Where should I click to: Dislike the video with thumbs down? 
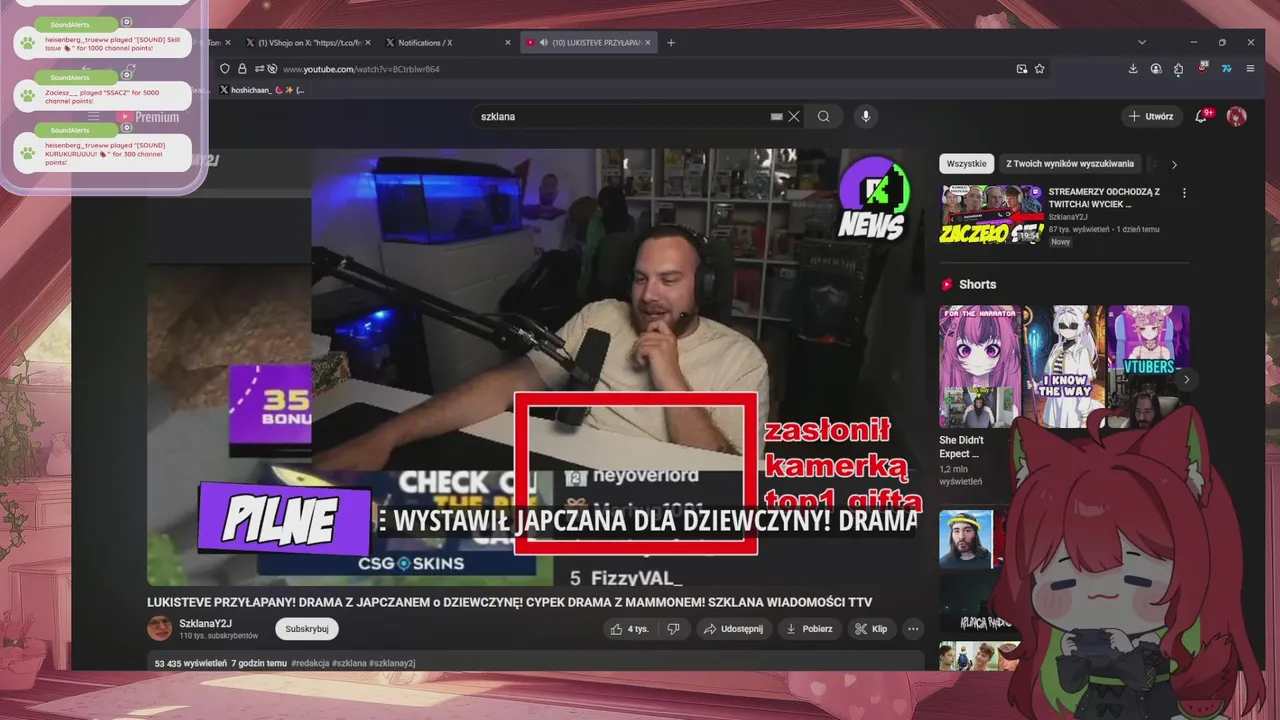pos(673,629)
